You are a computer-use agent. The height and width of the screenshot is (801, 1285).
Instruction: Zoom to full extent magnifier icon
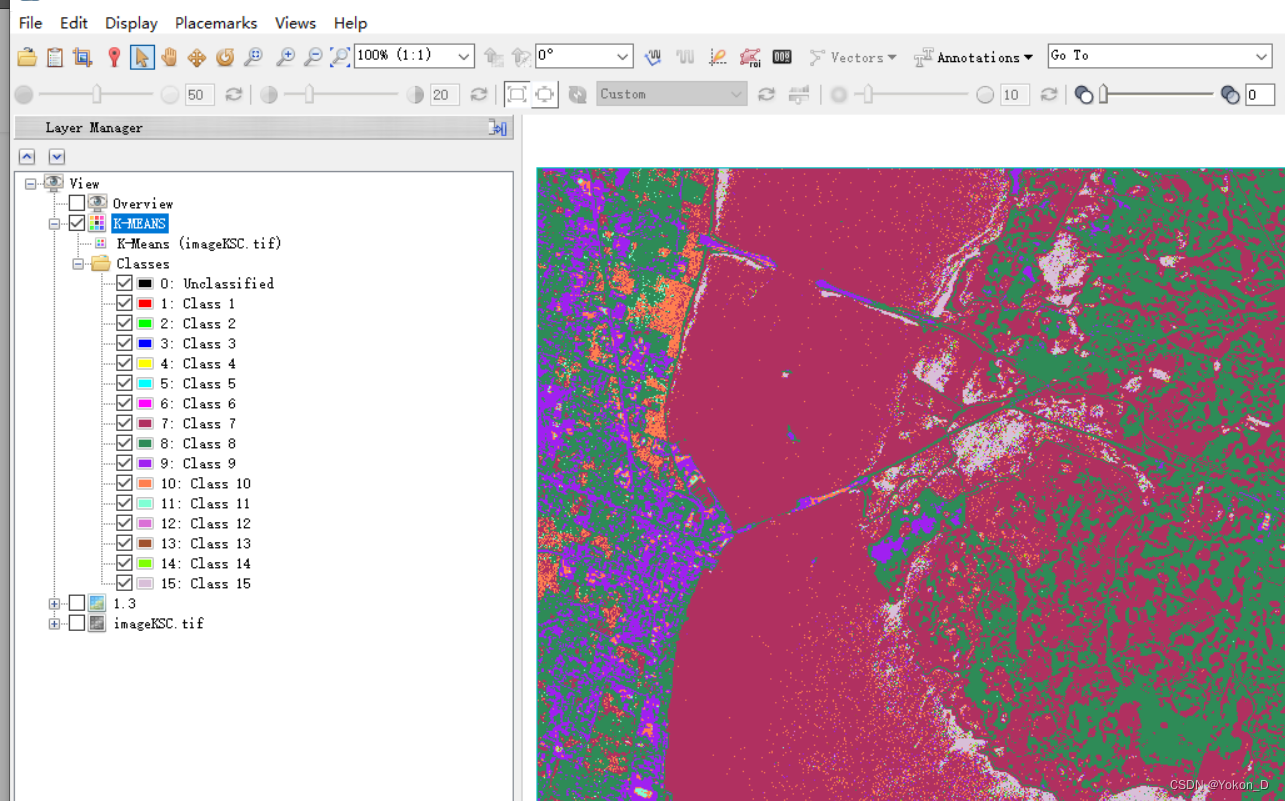coord(340,57)
